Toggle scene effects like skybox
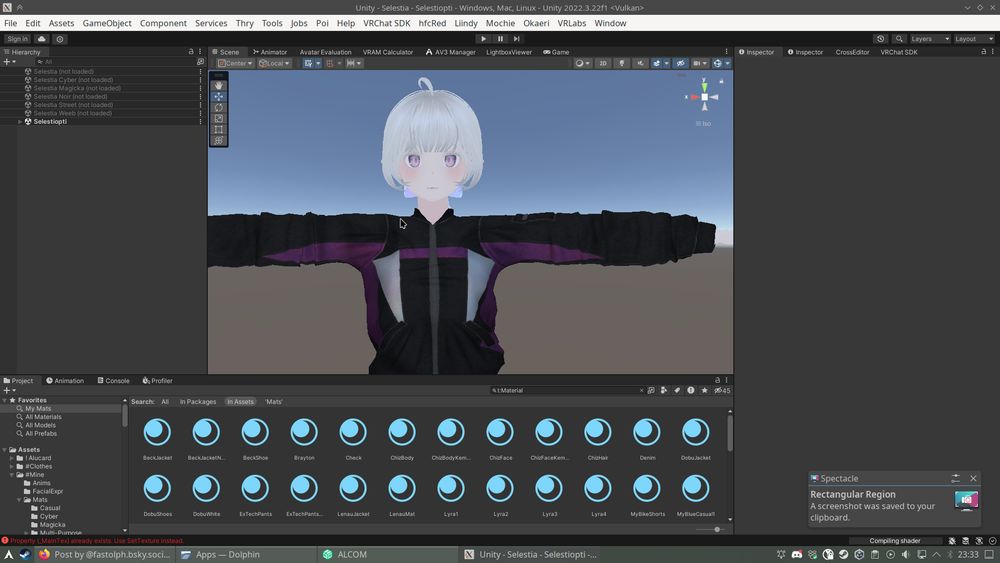The image size is (1000, 563). tap(656, 63)
